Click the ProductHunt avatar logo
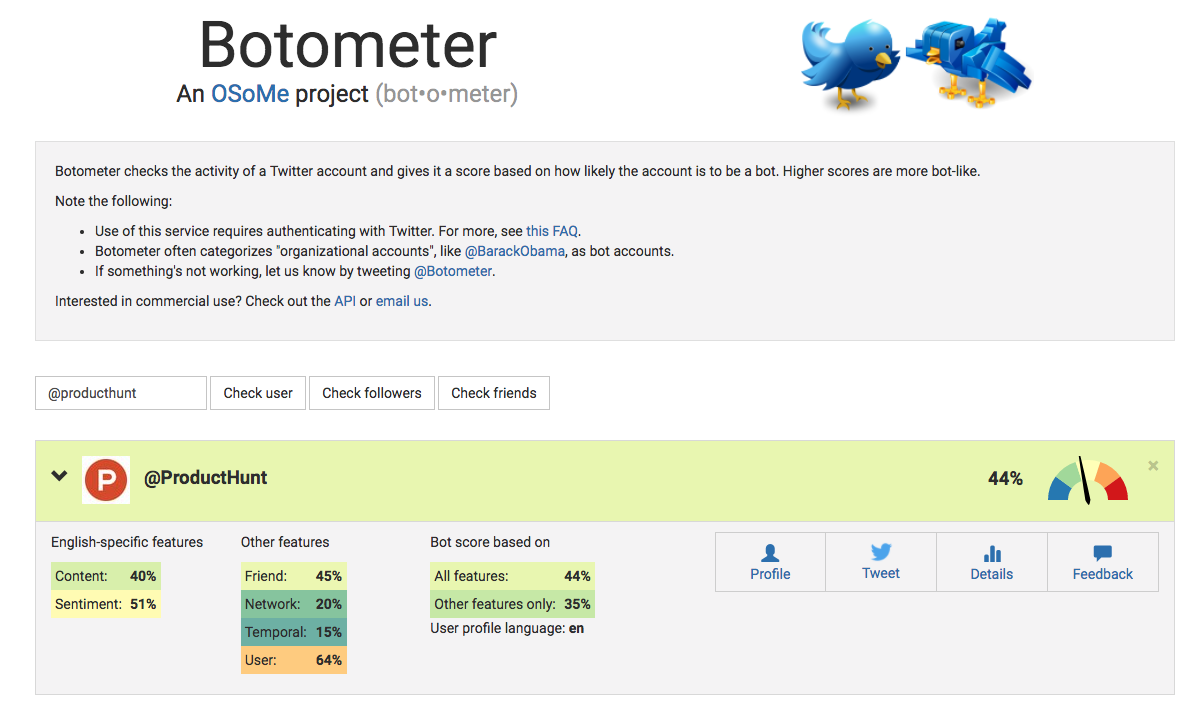 106,479
